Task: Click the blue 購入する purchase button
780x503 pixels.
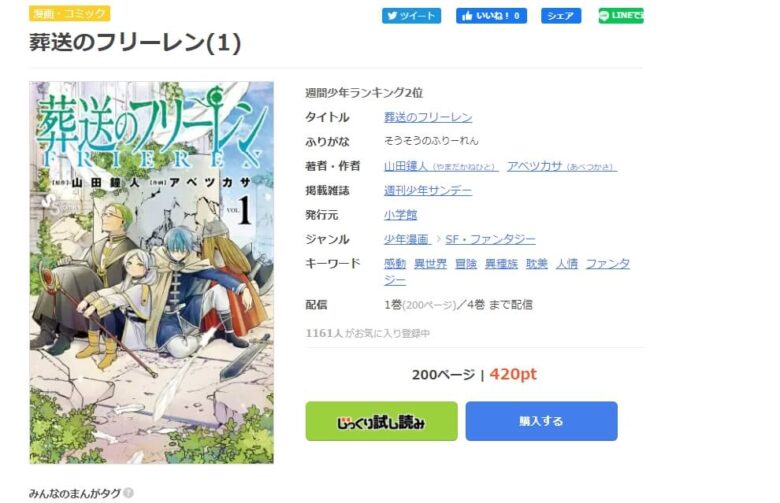Action: 541,421
